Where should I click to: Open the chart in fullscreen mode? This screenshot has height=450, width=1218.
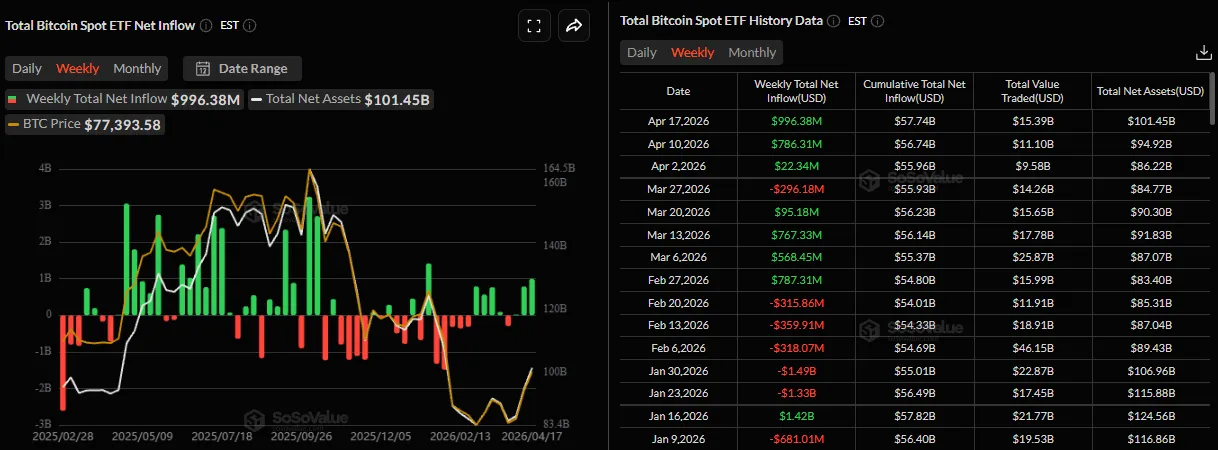(534, 27)
